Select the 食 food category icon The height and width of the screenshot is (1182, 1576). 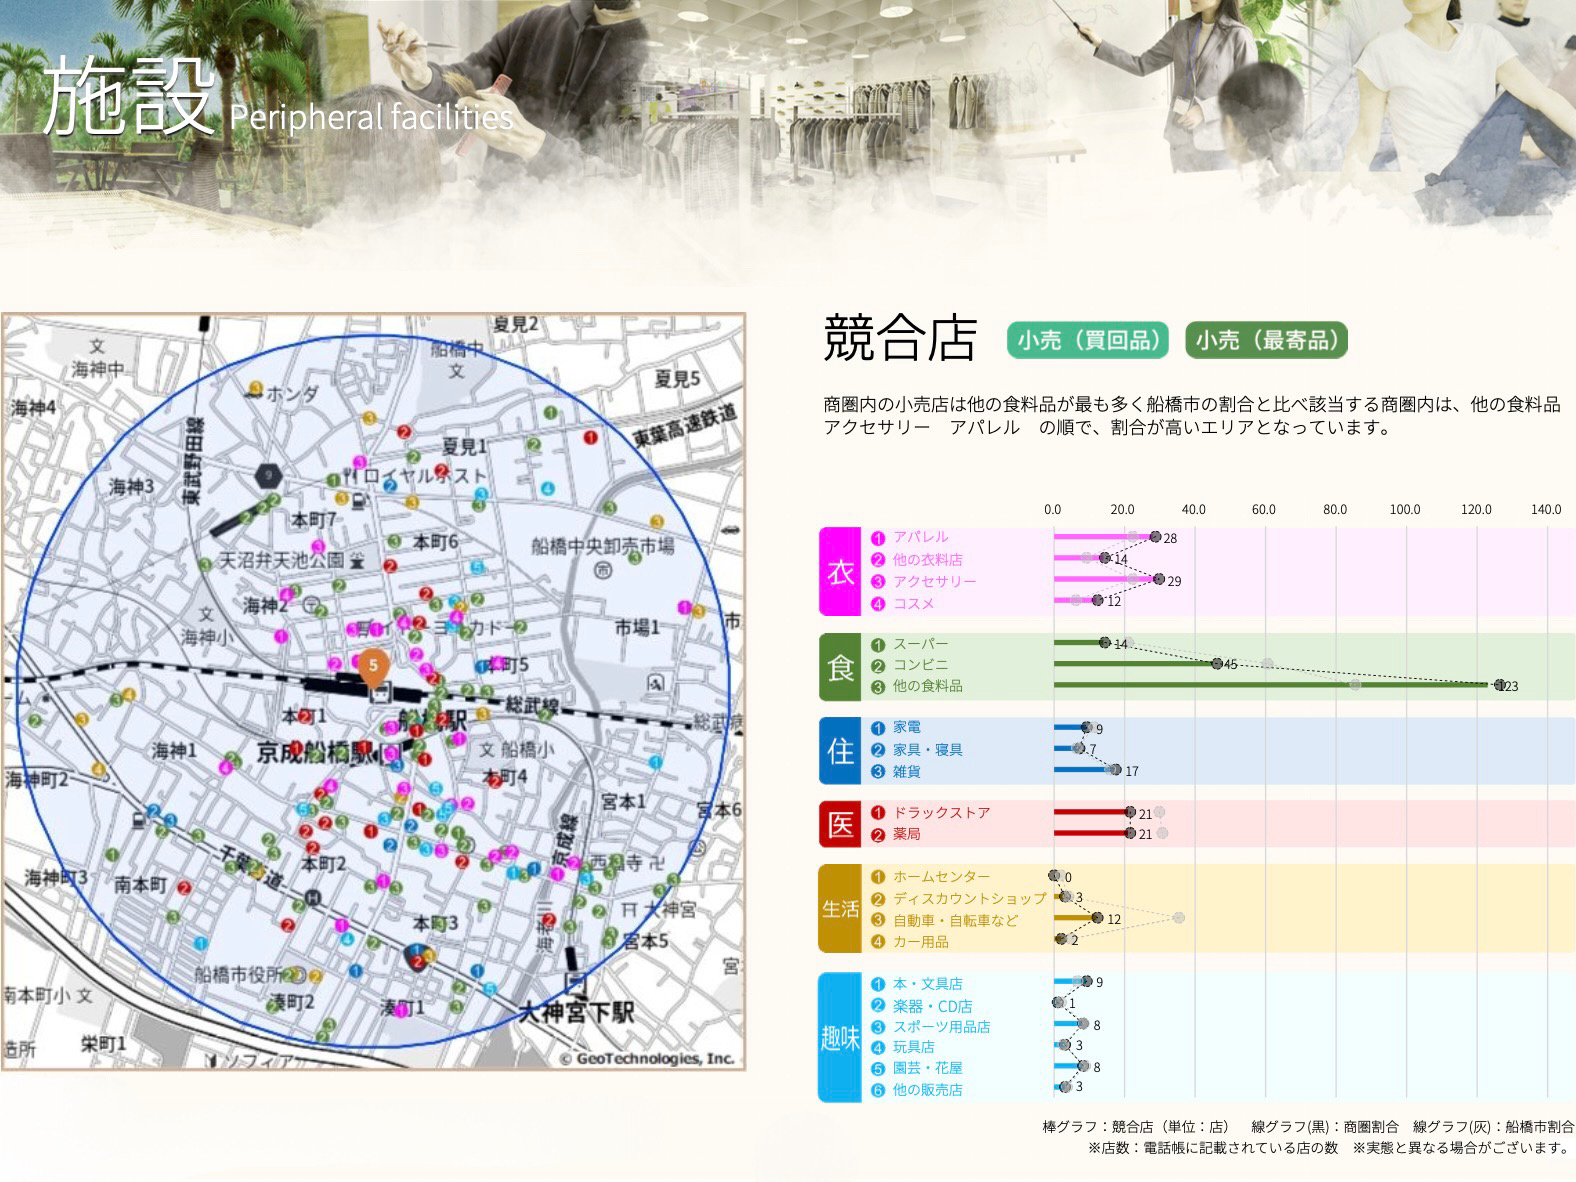(x=840, y=666)
